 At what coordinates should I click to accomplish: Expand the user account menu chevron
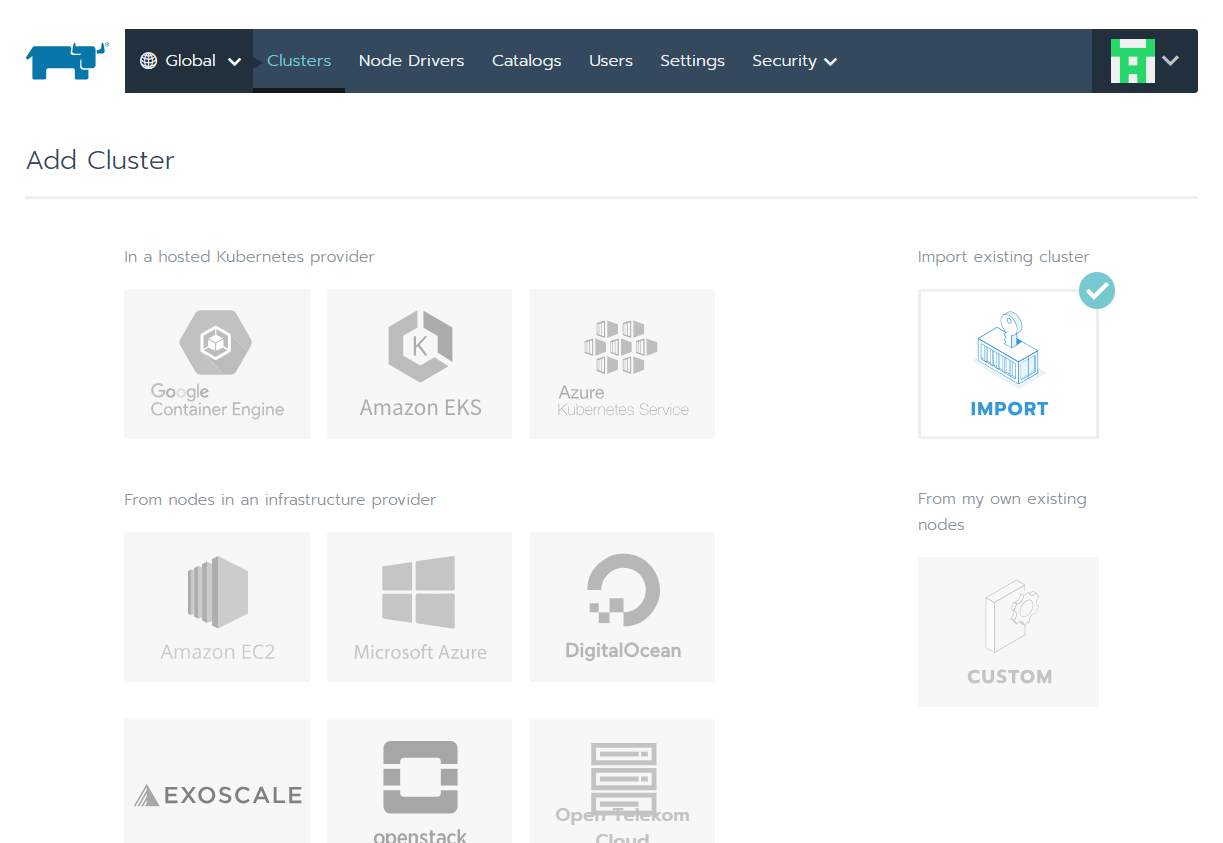coord(1171,61)
